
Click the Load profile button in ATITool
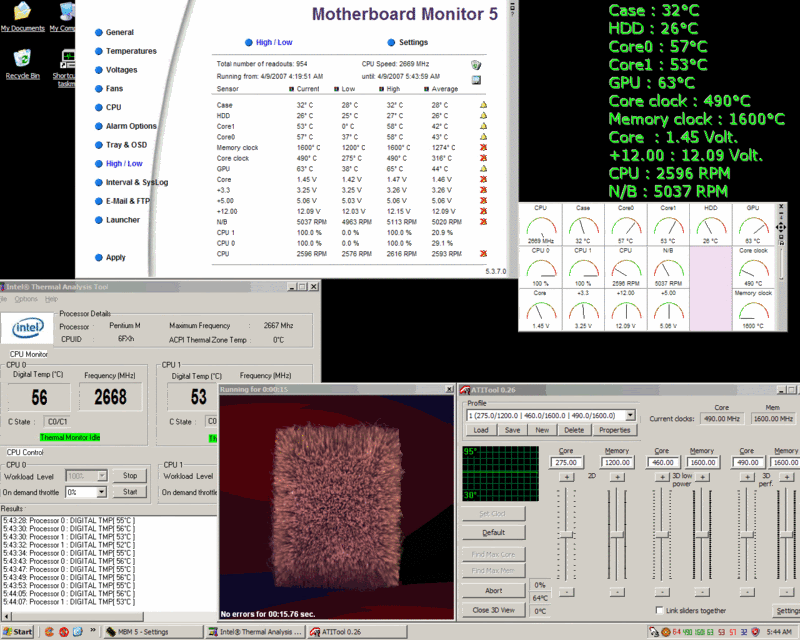(x=481, y=430)
